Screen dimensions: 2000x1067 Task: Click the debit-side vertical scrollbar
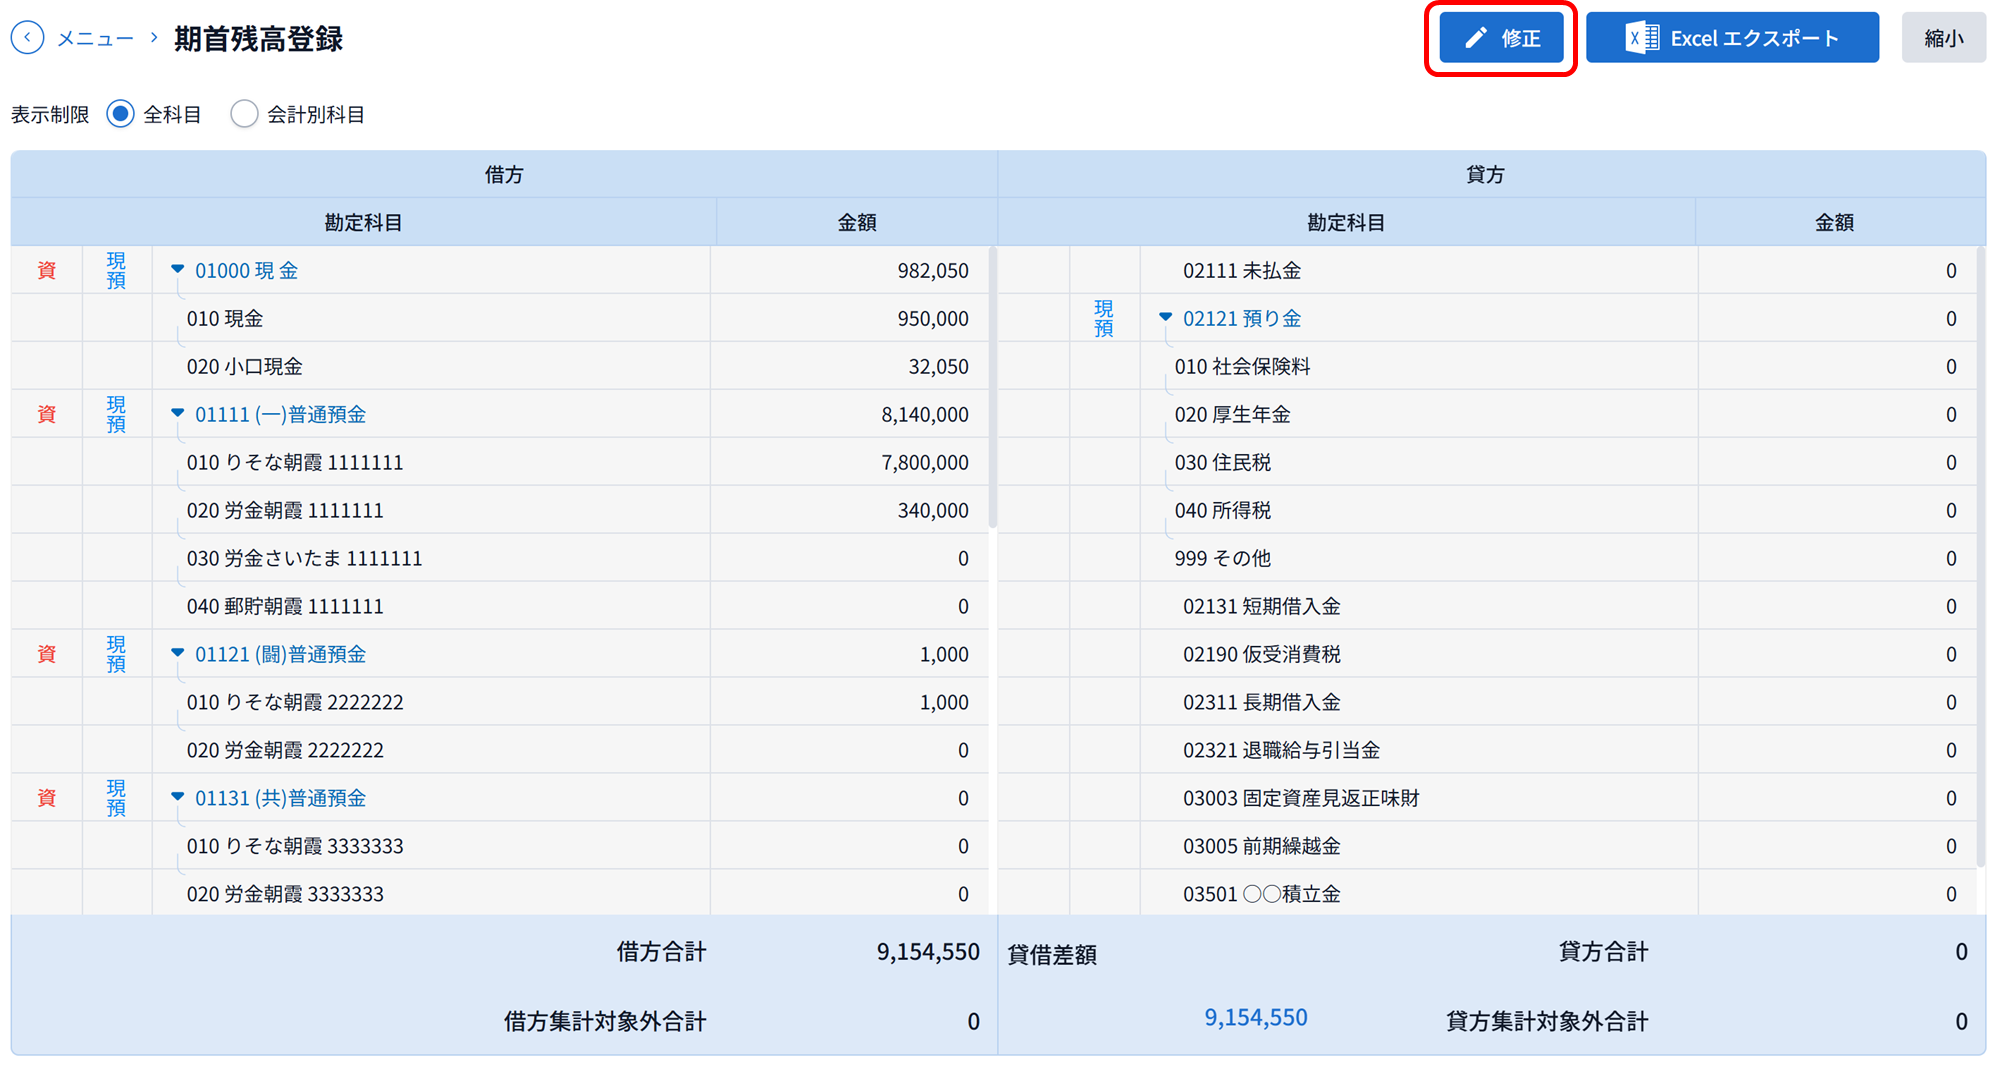tap(992, 387)
